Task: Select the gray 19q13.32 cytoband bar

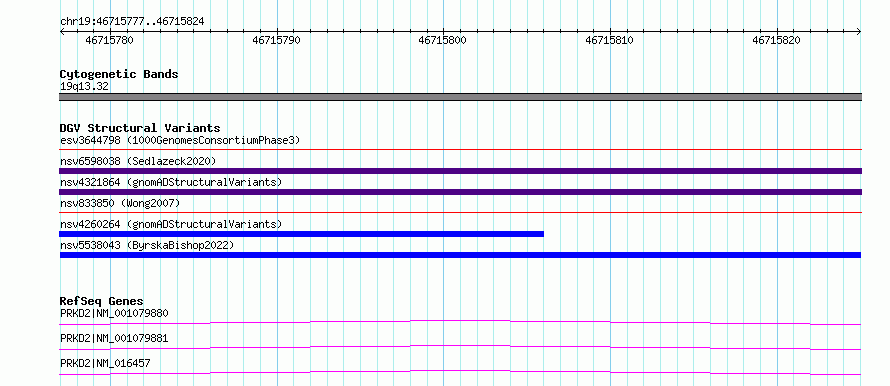Action: (460, 97)
